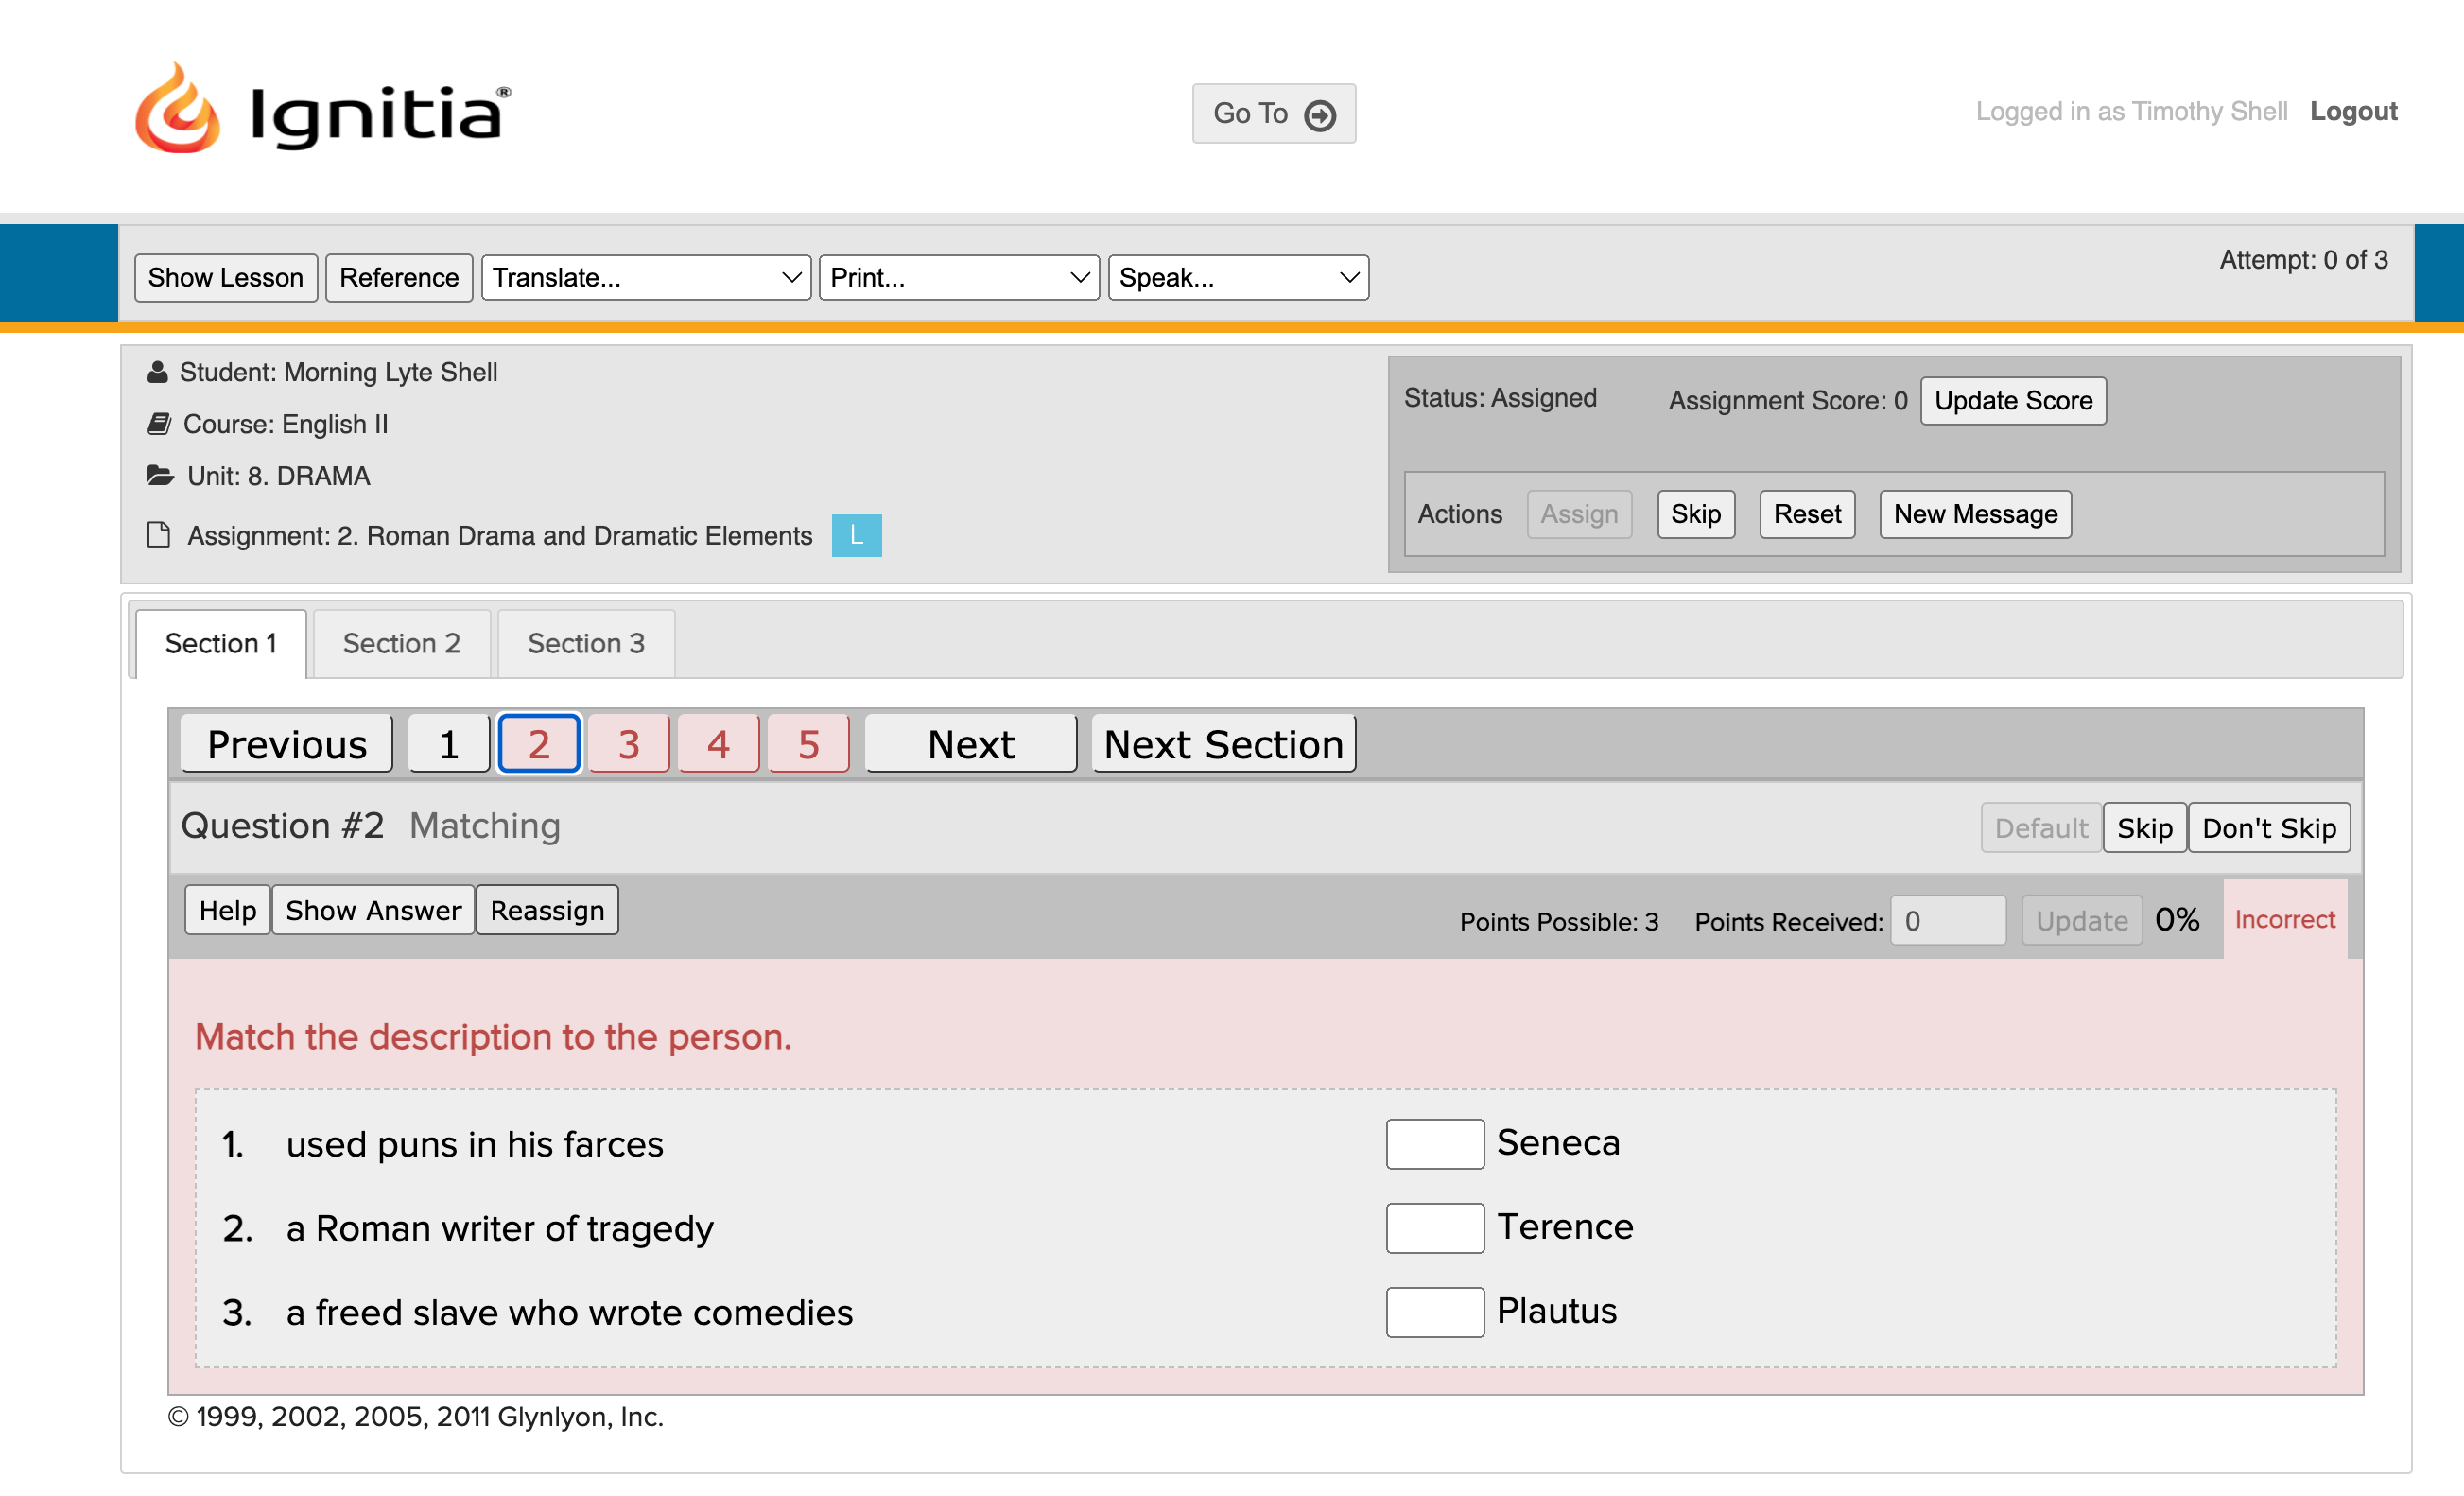Click Show Answer
Image resolution: width=2464 pixels, height=1496 pixels.
pyautogui.click(x=374, y=910)
